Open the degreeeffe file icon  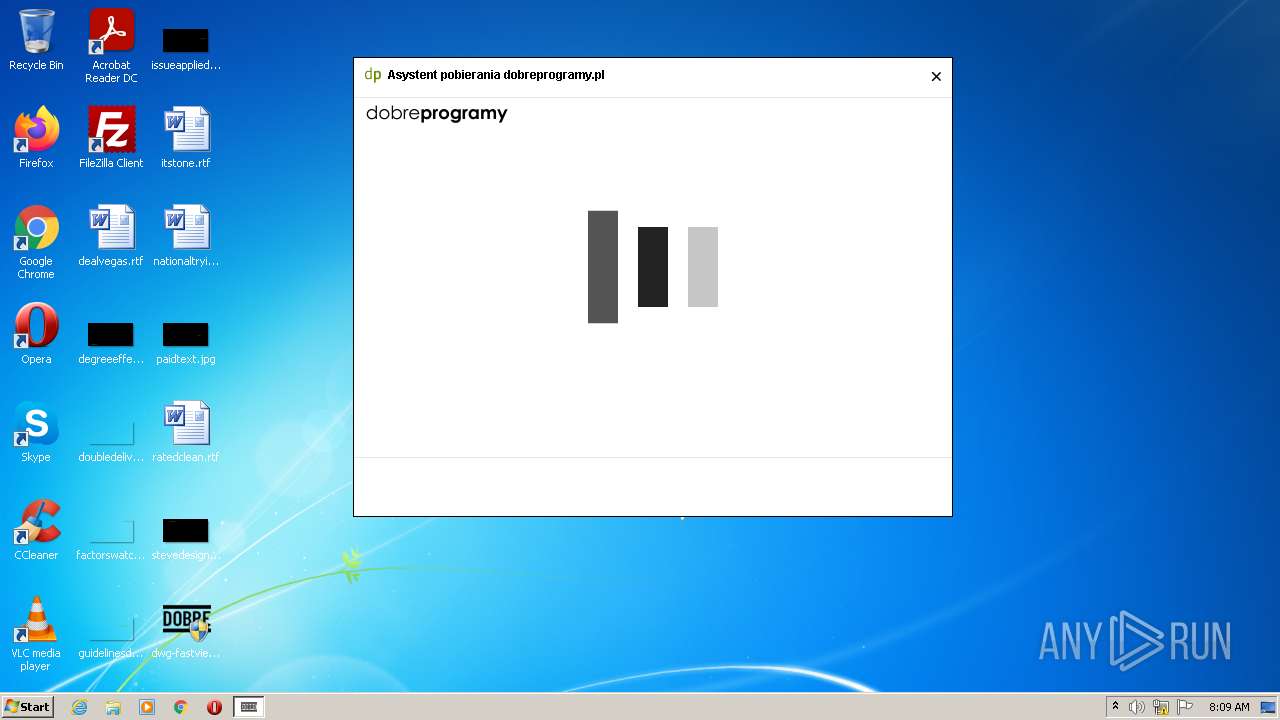click(x=111, y=342)
